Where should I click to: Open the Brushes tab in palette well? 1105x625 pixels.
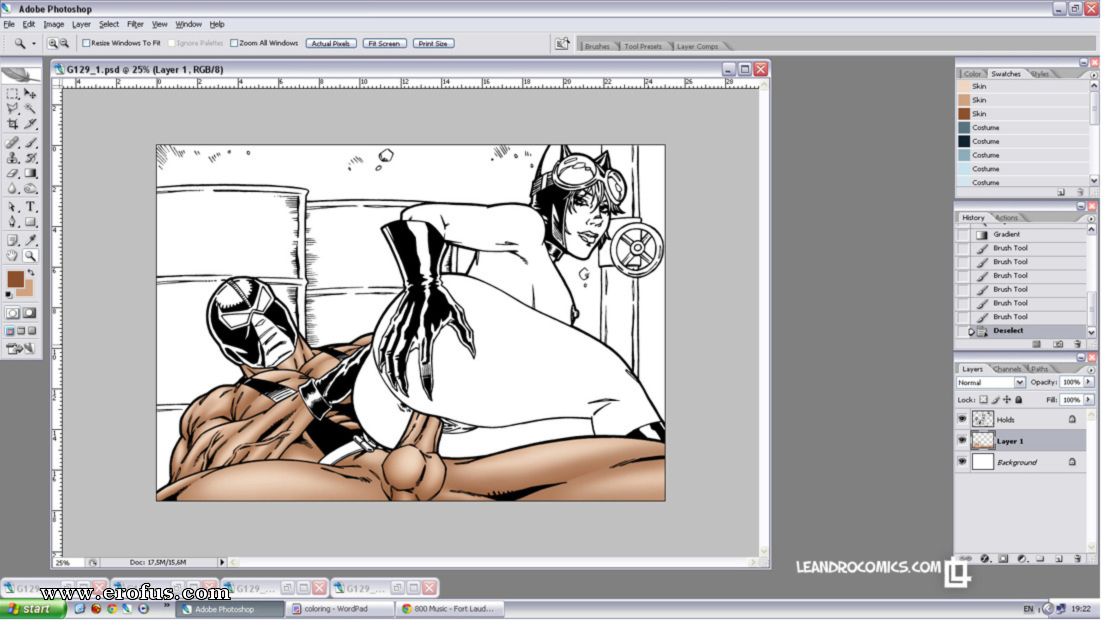point(597,47)
